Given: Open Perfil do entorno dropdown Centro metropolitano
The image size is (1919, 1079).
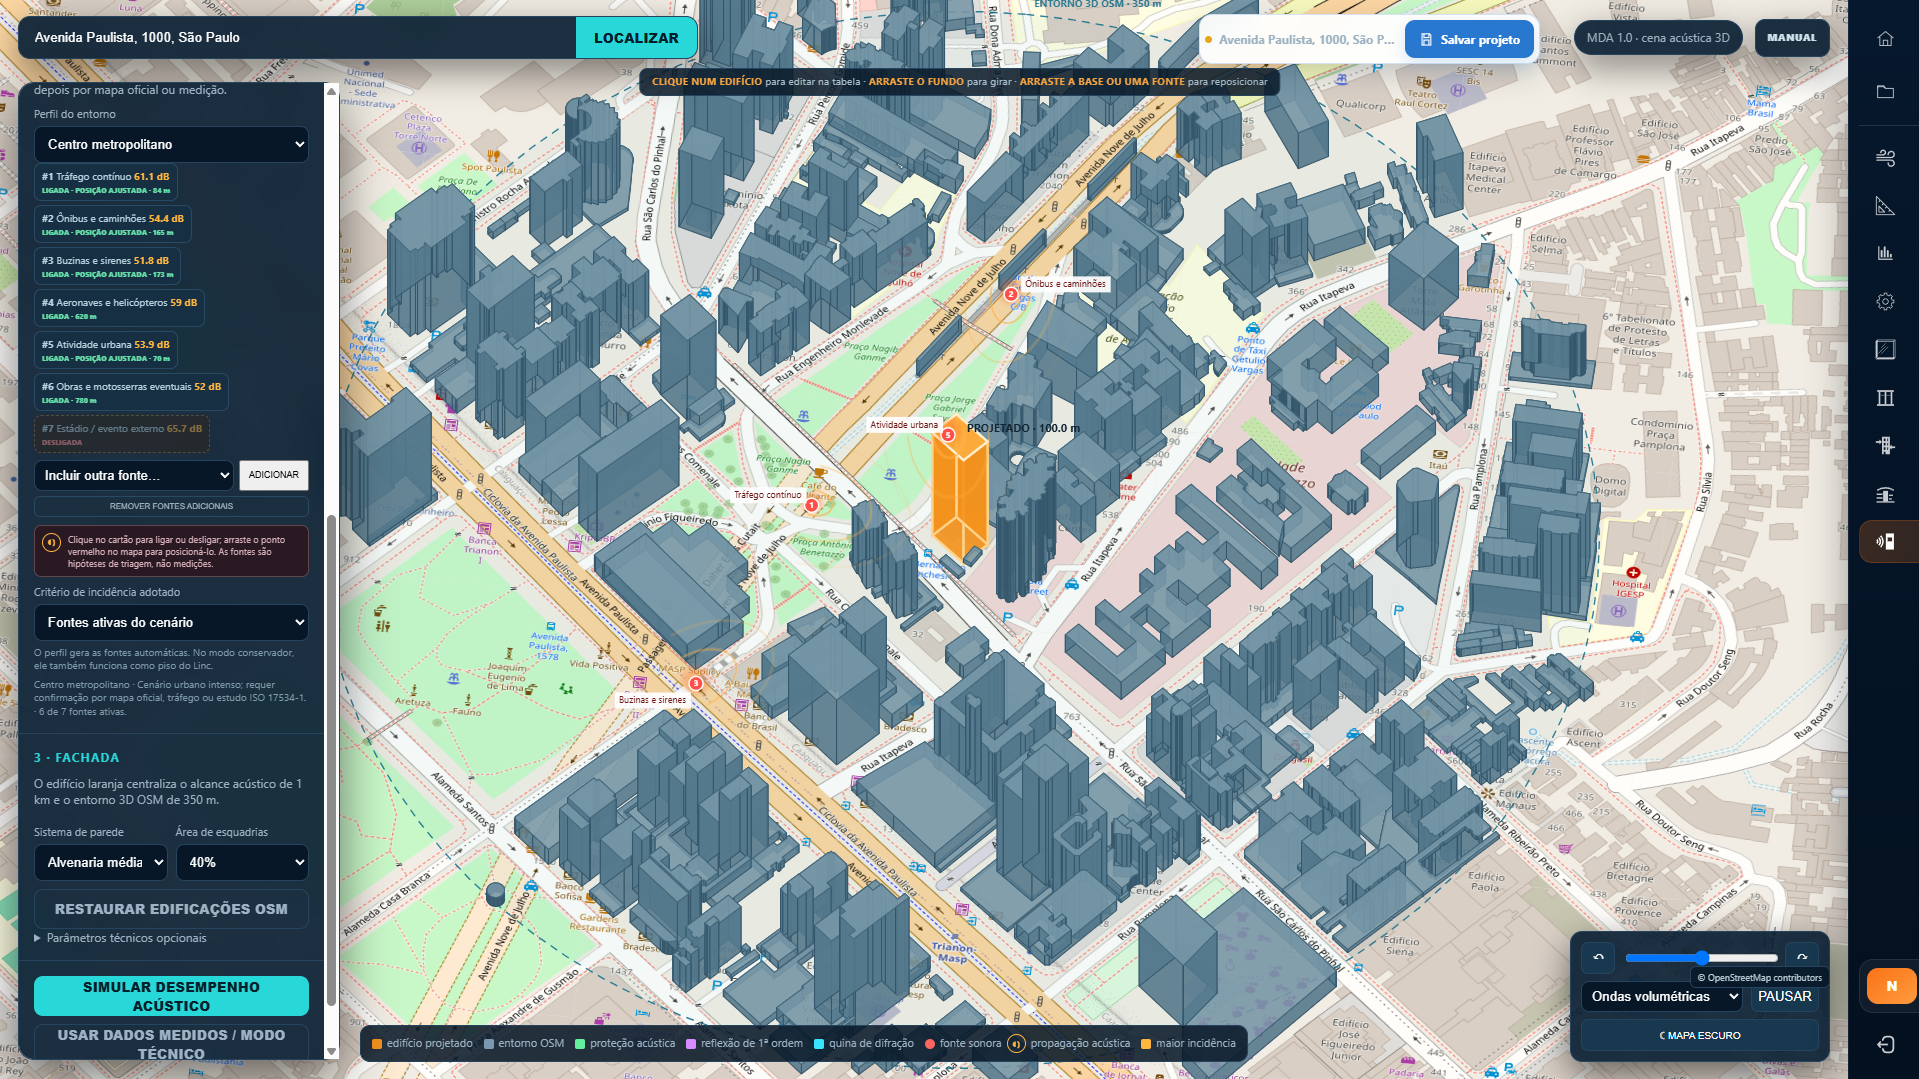Looking at the screenshot, I should coord(171,144).
